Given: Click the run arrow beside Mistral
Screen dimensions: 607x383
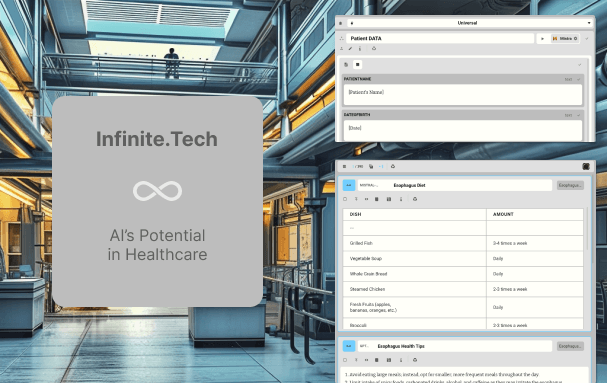Looking at the screenshot, I should pyautogui.click(x=542, y=39).
